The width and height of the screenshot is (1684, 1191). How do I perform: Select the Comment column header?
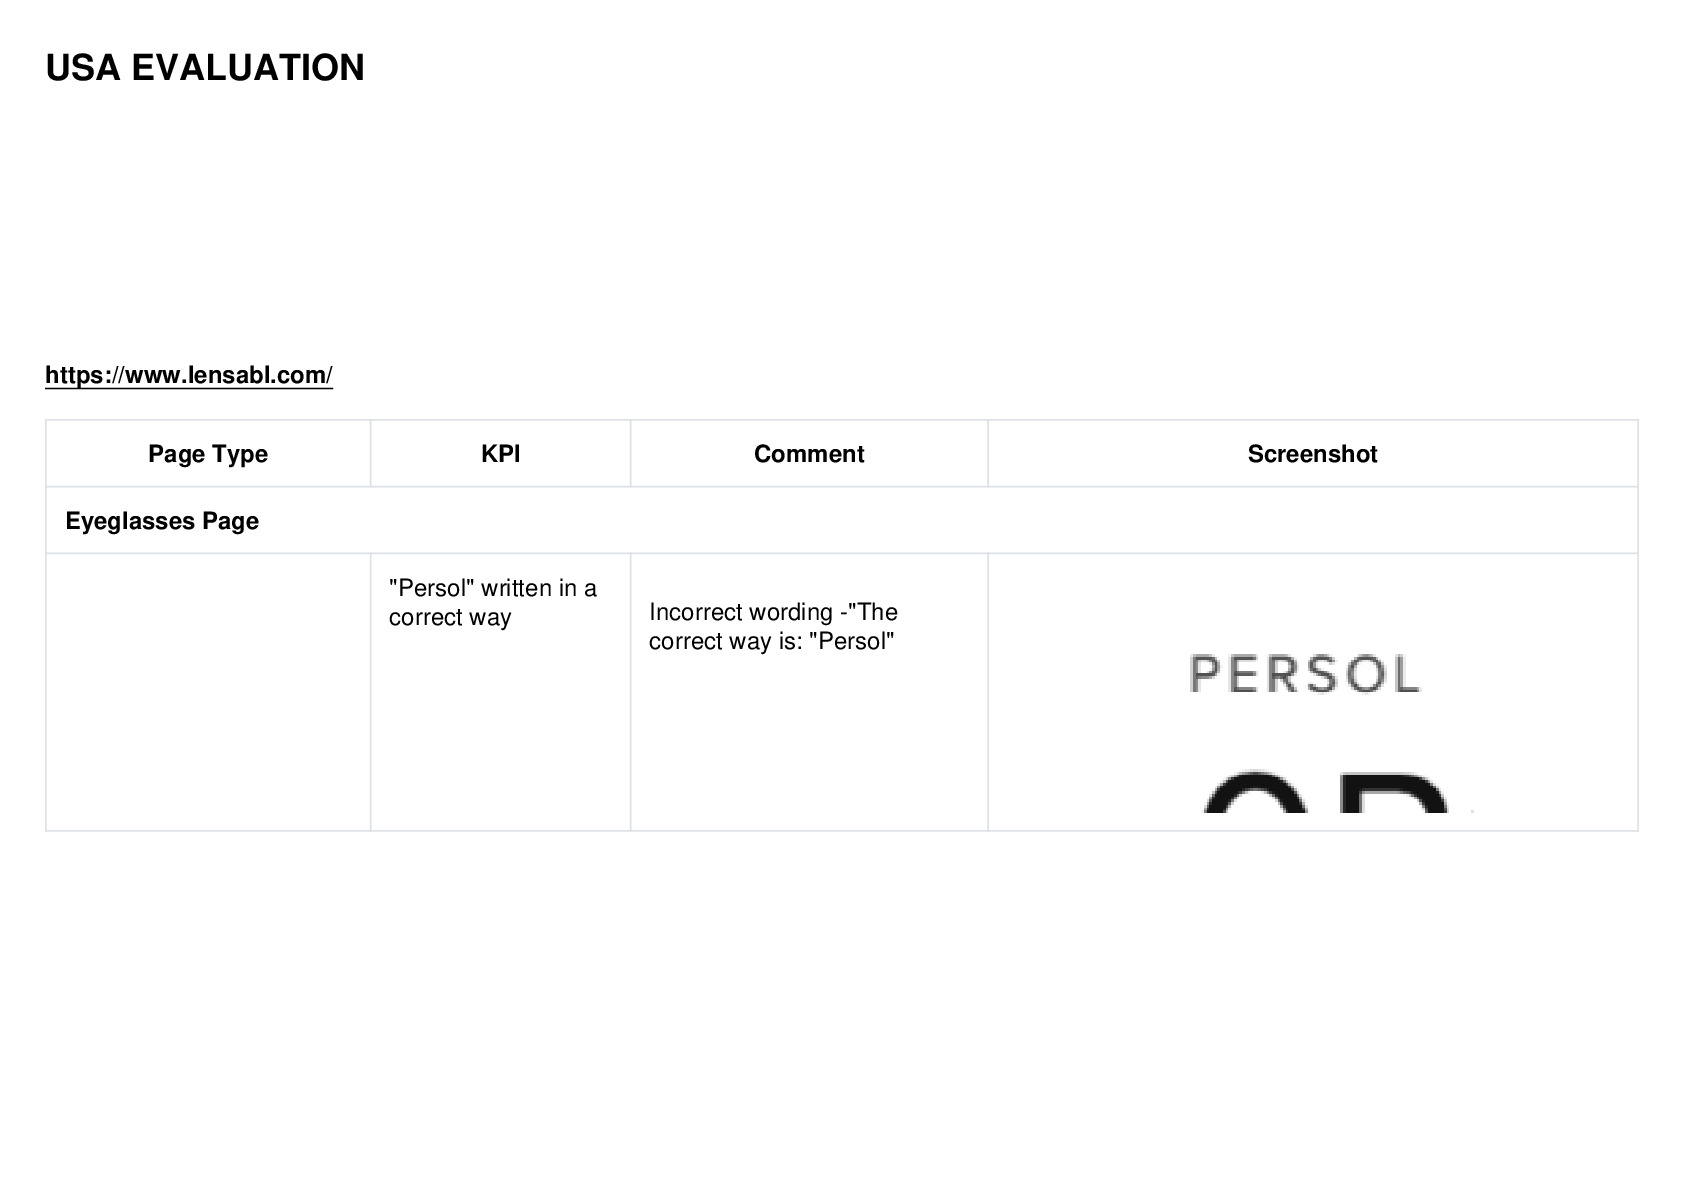pyautogui.click(x=809, y=454)
